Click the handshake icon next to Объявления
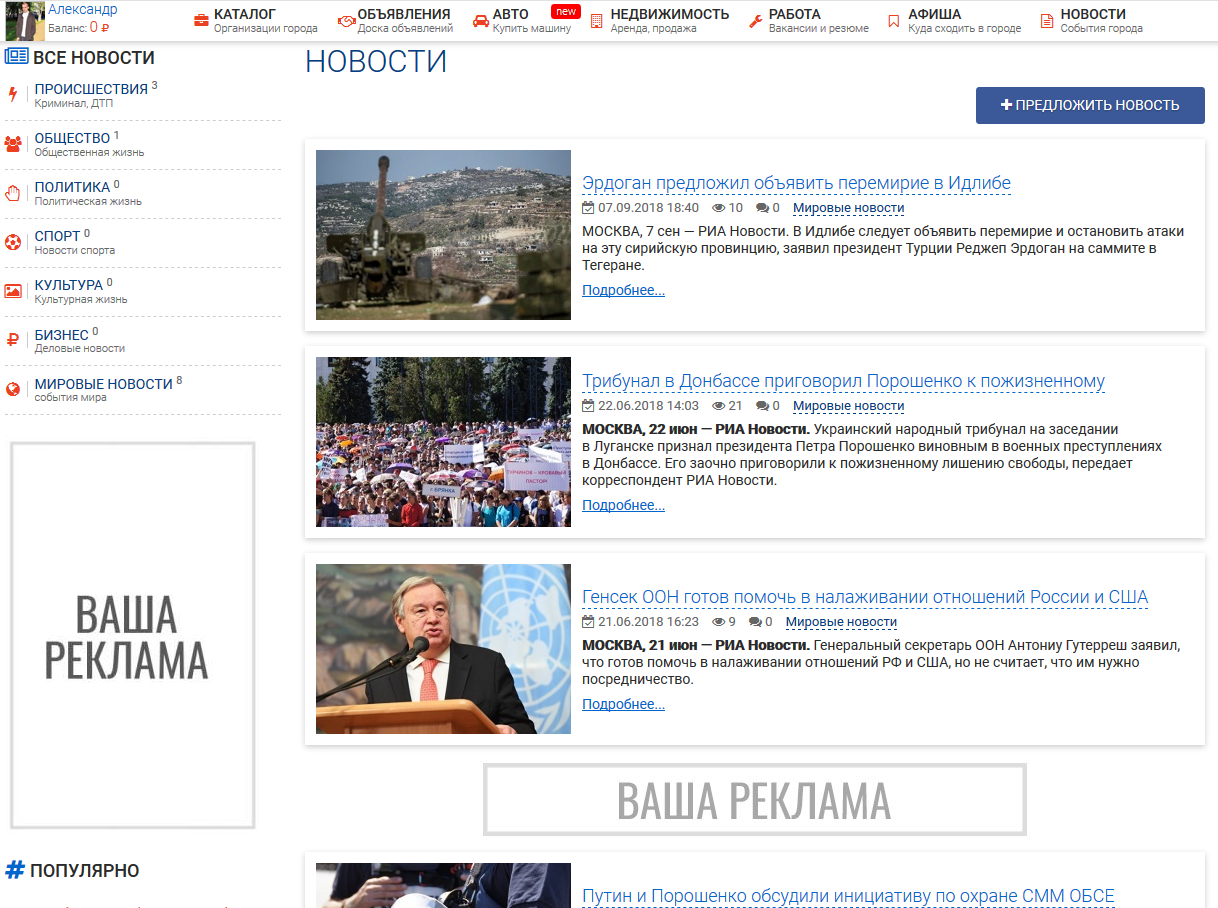 coord(346,21)
